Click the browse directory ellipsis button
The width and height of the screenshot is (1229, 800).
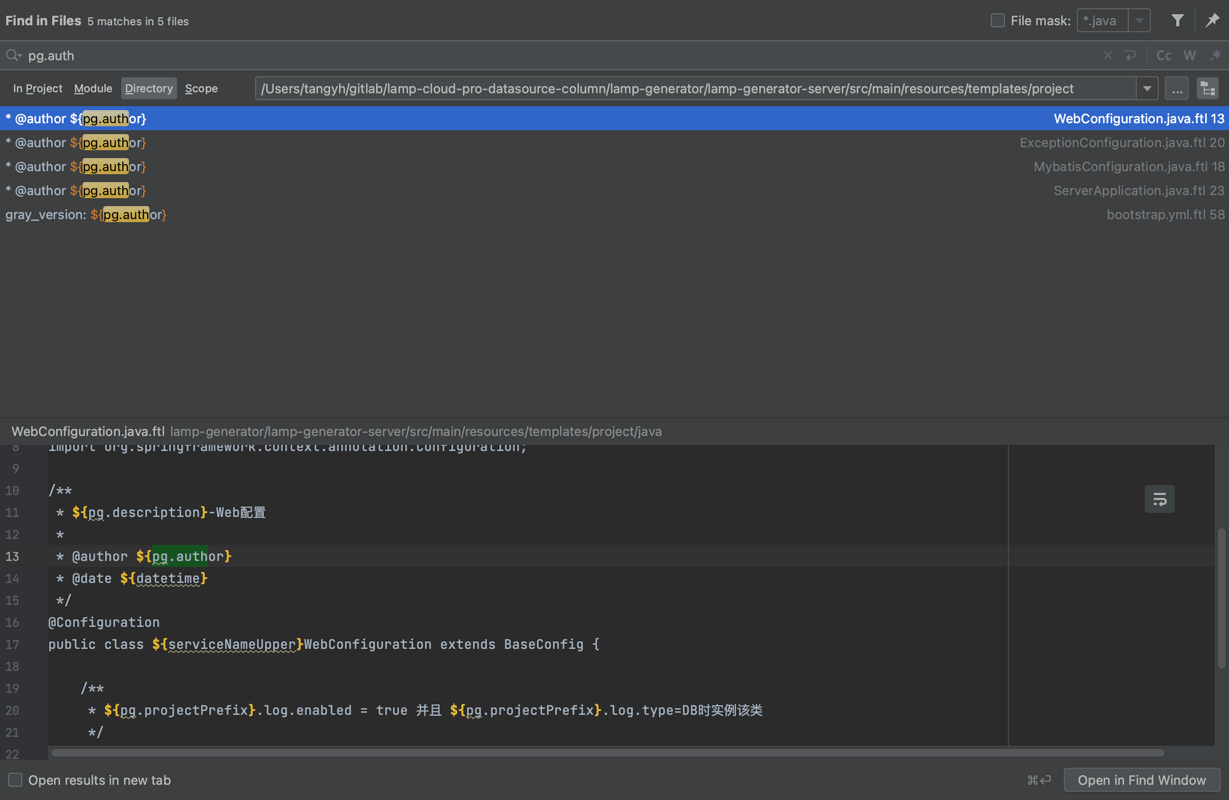tap(1177, 89)
